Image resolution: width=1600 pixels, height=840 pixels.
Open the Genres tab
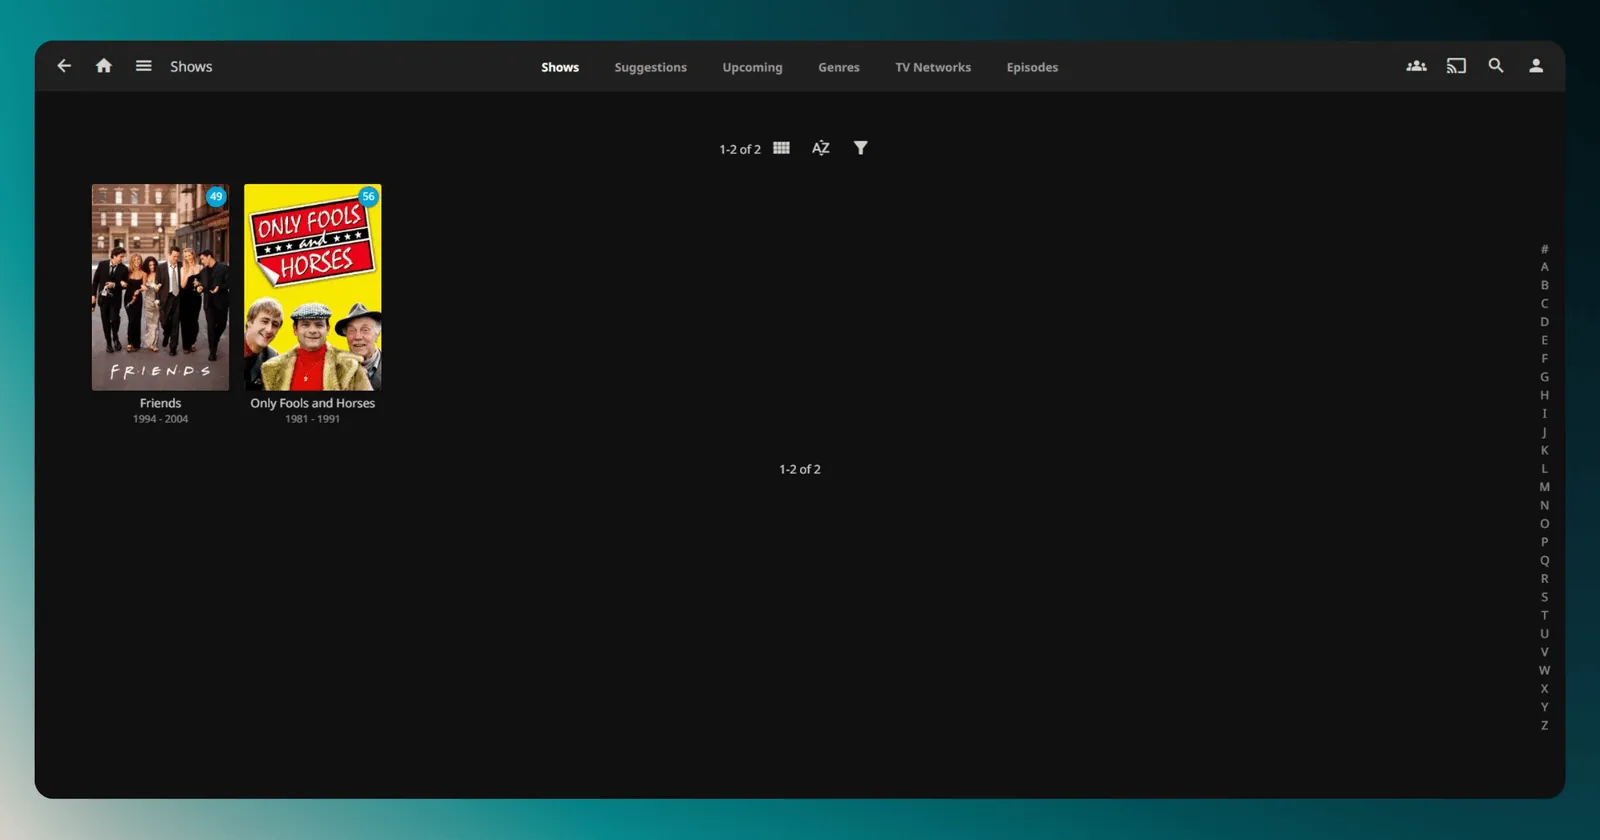[839, 67]
